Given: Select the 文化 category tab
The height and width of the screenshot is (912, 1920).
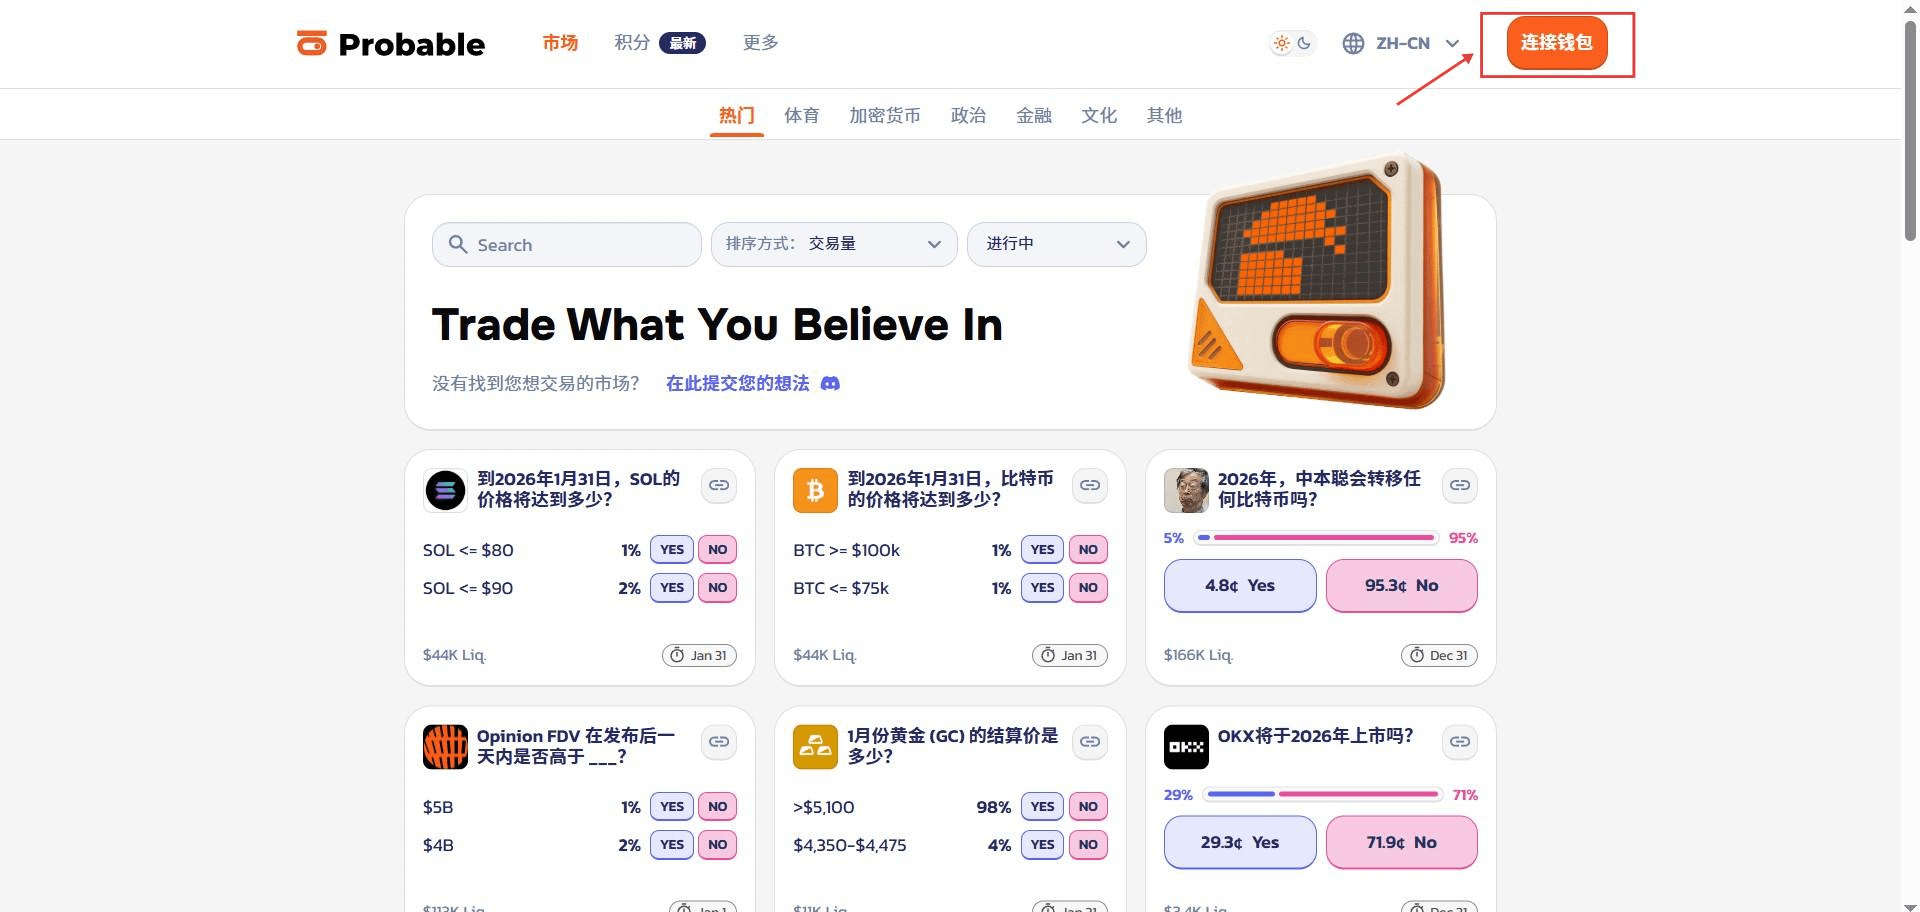Looking at the screenshot, I should pyautogui.click(x=1099, y=115).
